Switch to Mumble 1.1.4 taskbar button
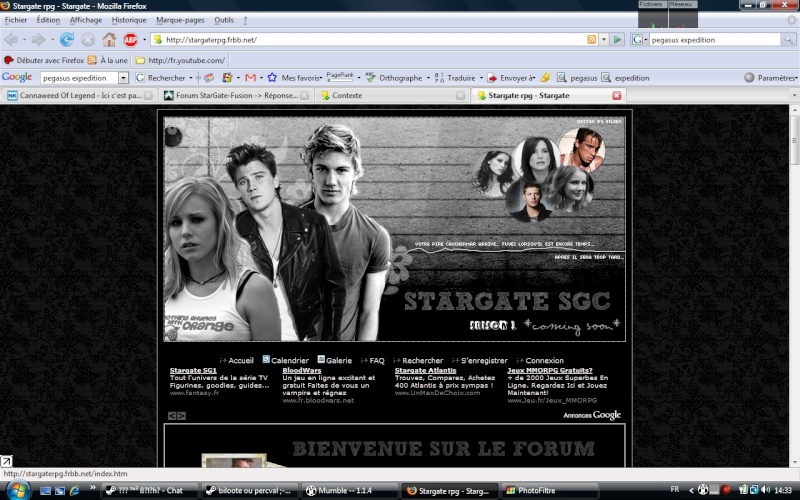Viewport: 800px width, 500px height. (x=350, y=490)
